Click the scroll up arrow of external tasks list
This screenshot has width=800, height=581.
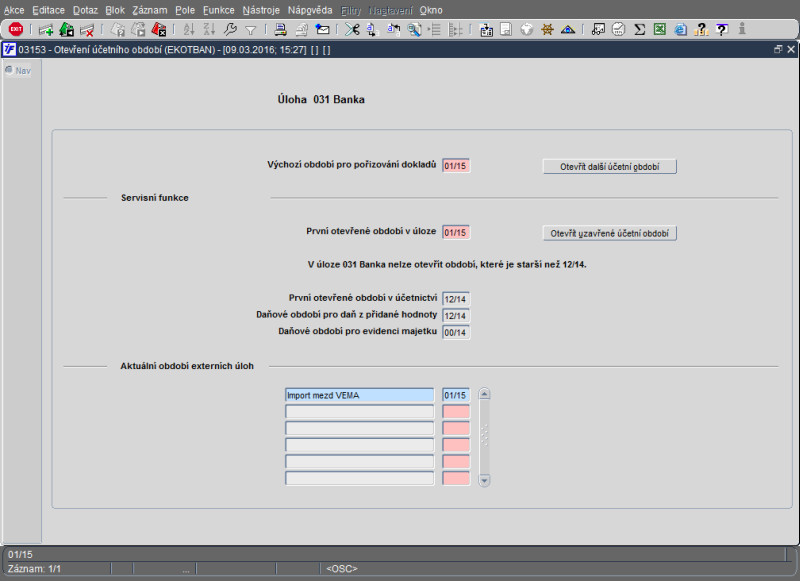(484, 394)
